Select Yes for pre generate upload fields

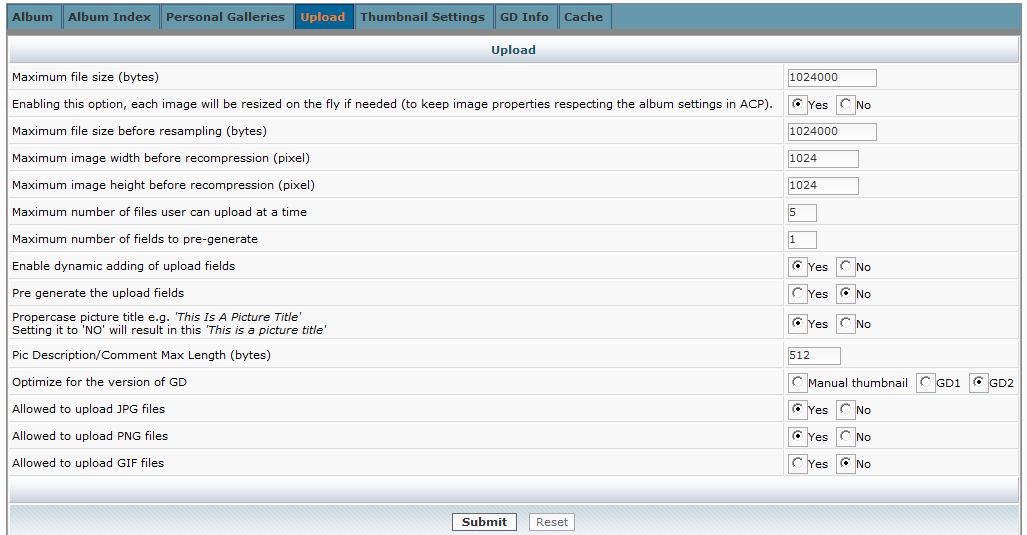tap(798, 294)
